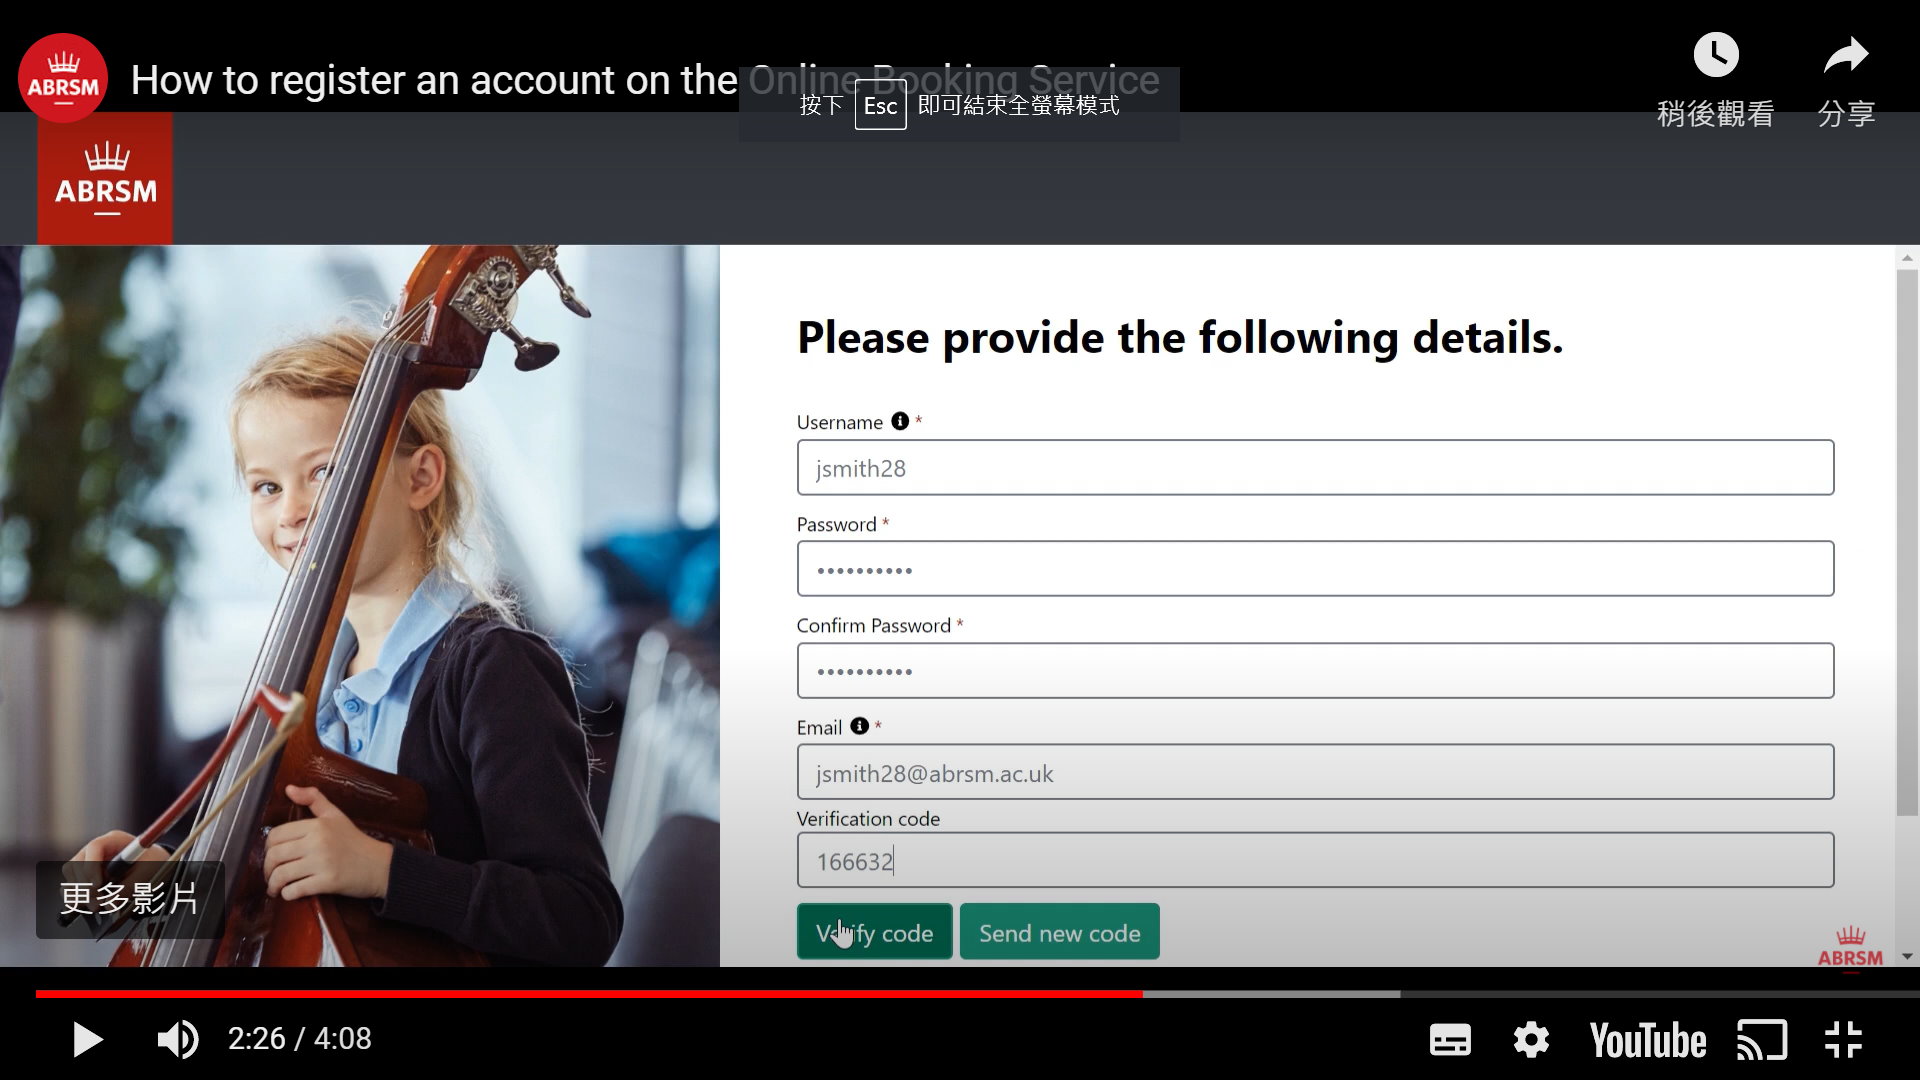Click the Verify code button
Screen dimensions: 1920x1080
point(874,932)
